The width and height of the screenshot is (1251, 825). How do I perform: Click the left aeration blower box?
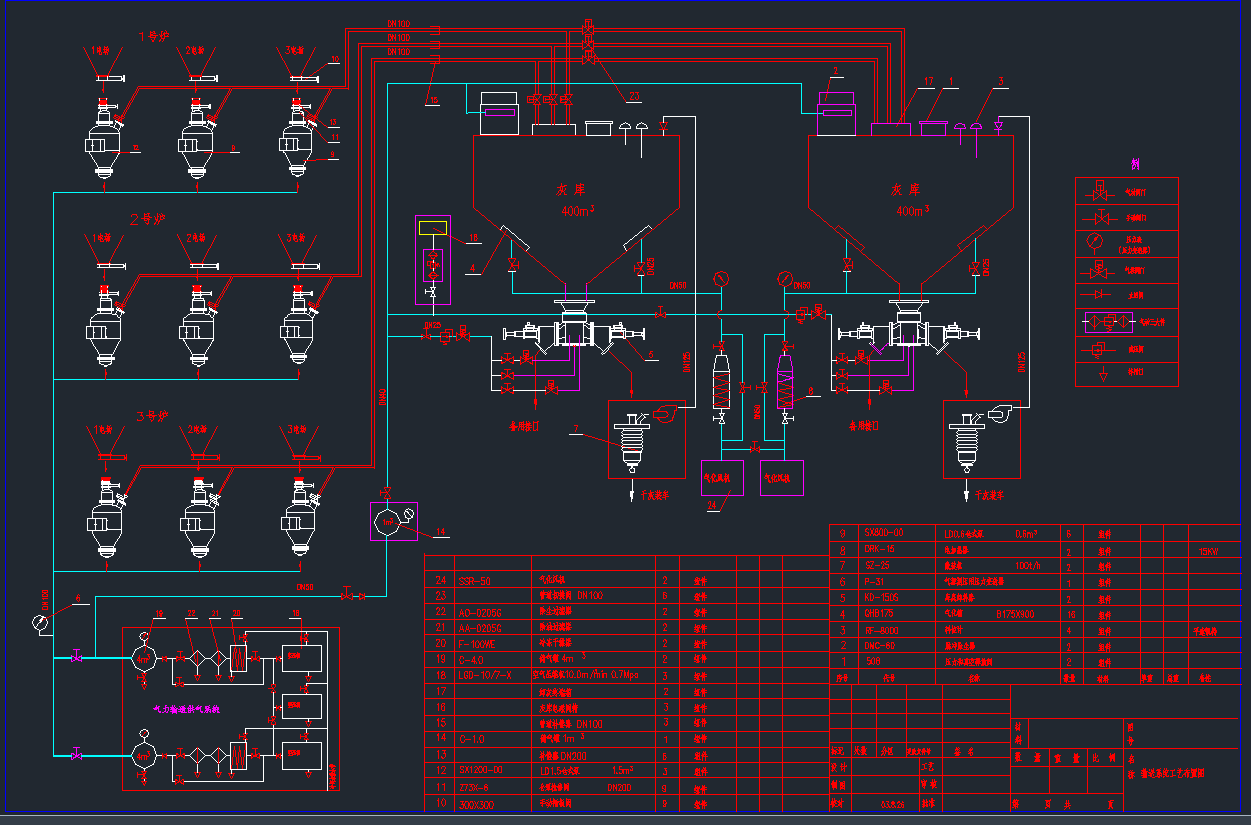721,478
